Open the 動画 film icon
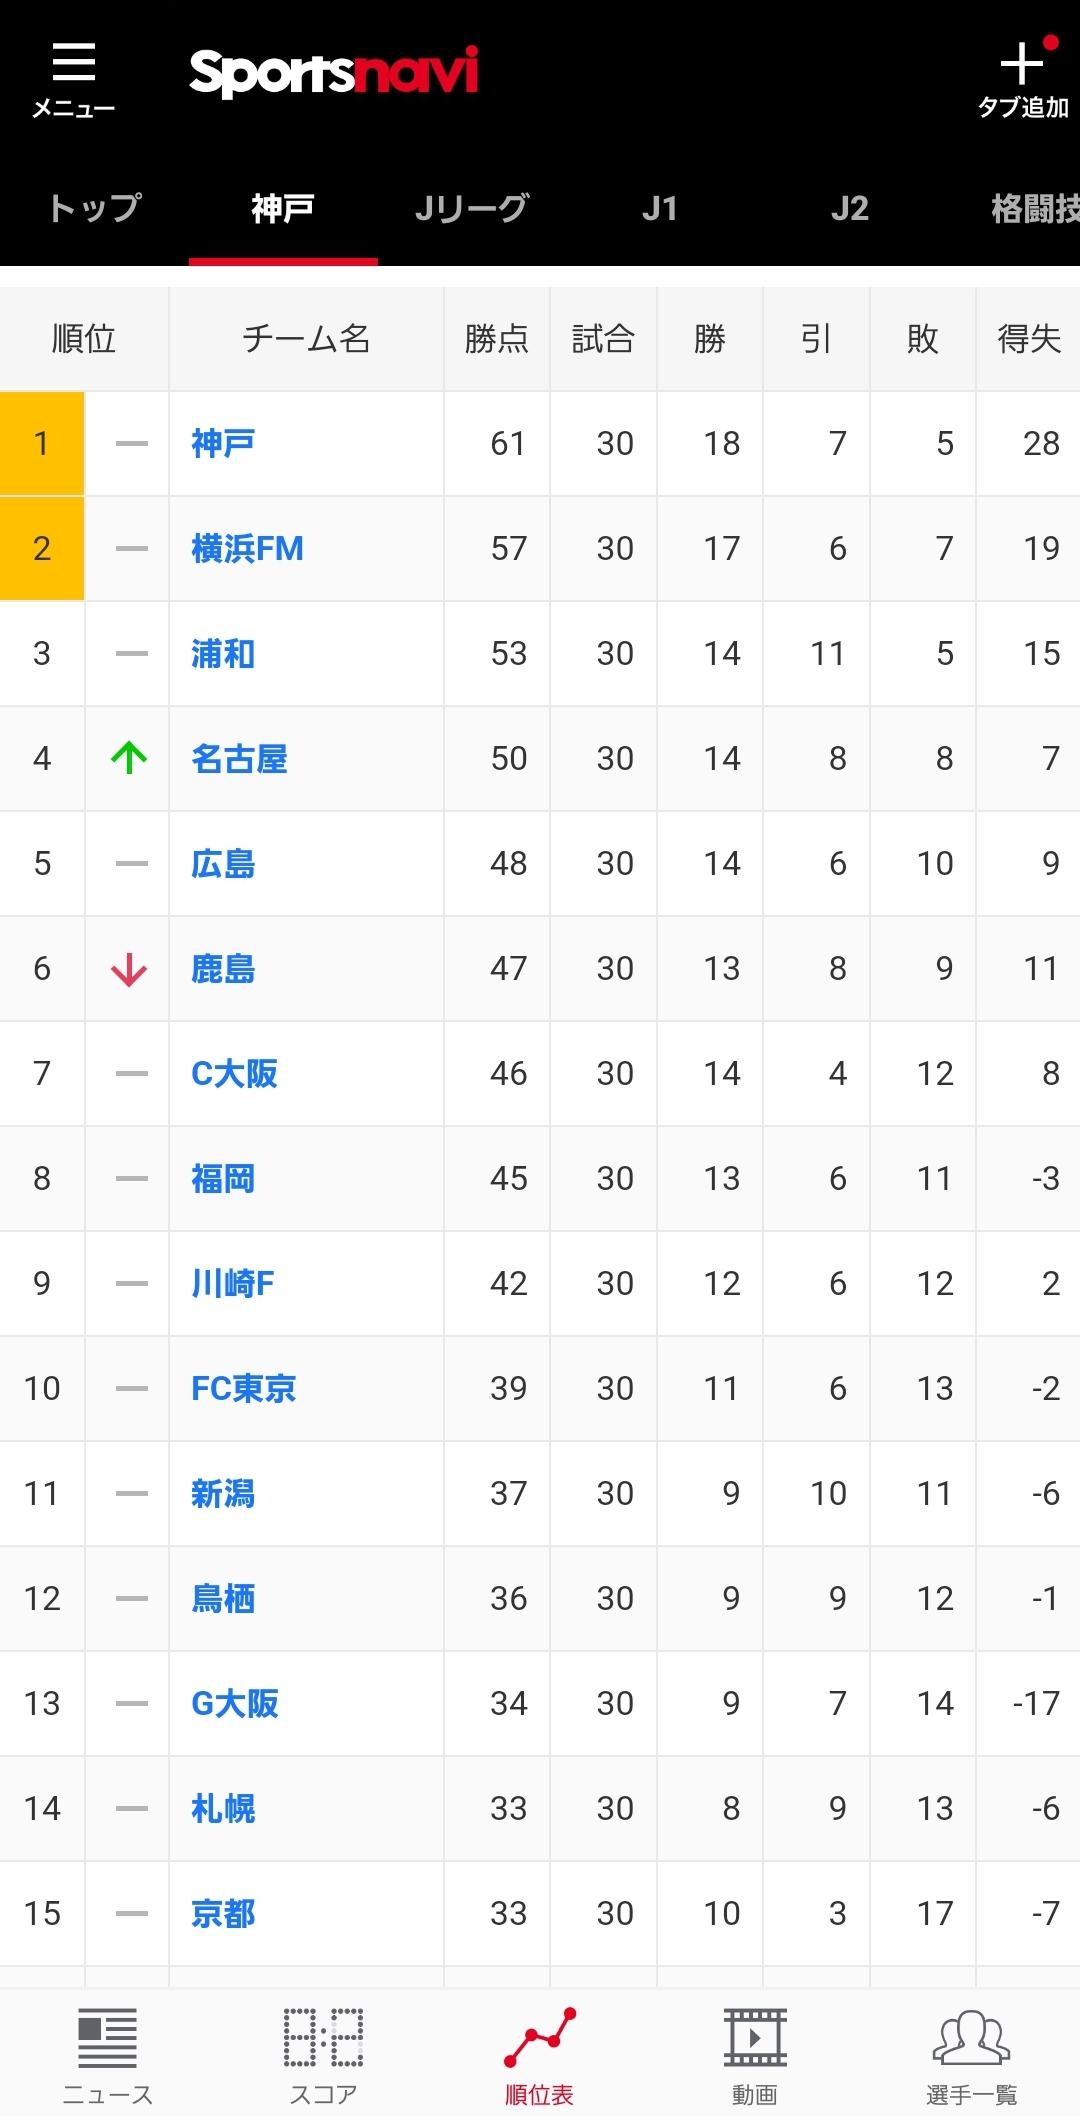 click(755, 2038)
